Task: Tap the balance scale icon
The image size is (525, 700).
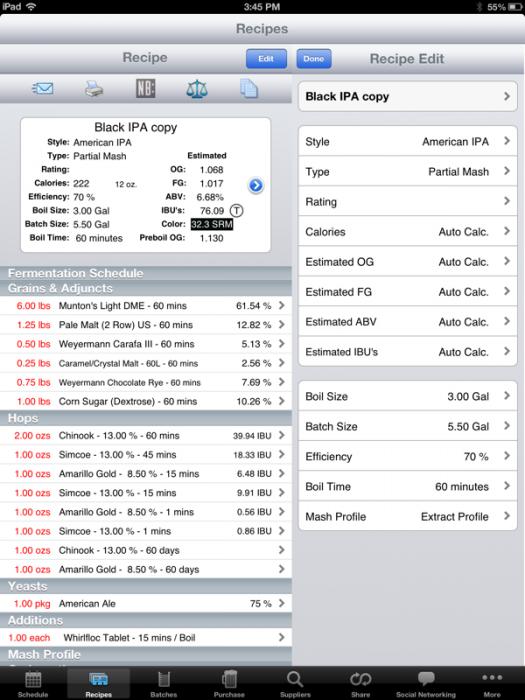Action: coord(197,89)
